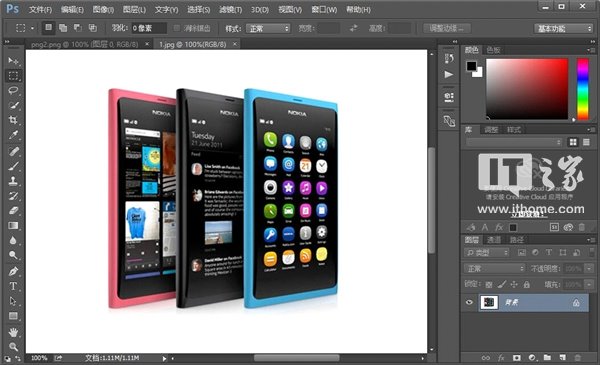The width and height of the screenshot is (600, 365).
Task: Hide the 背景 layer with eye icon
Action: pos(469,302)
